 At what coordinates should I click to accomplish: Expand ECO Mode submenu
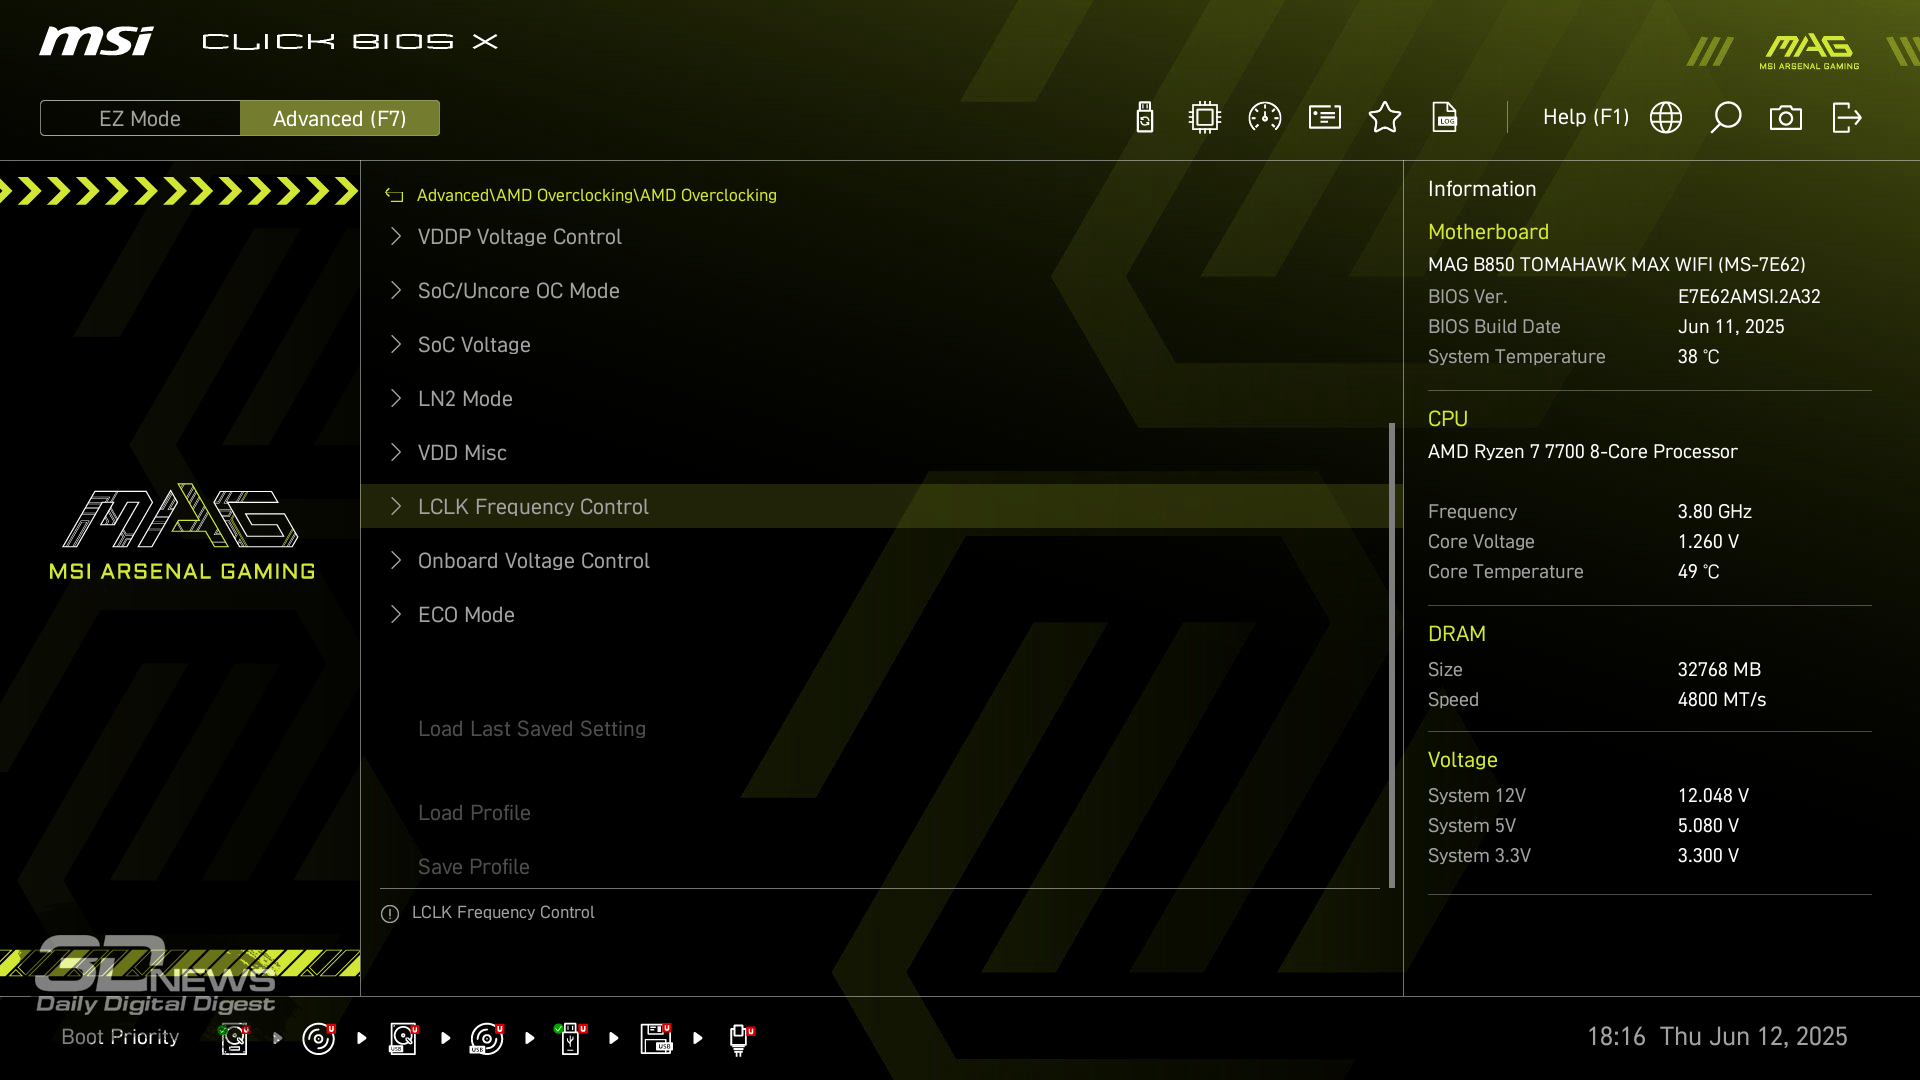(x=880, y=615)
